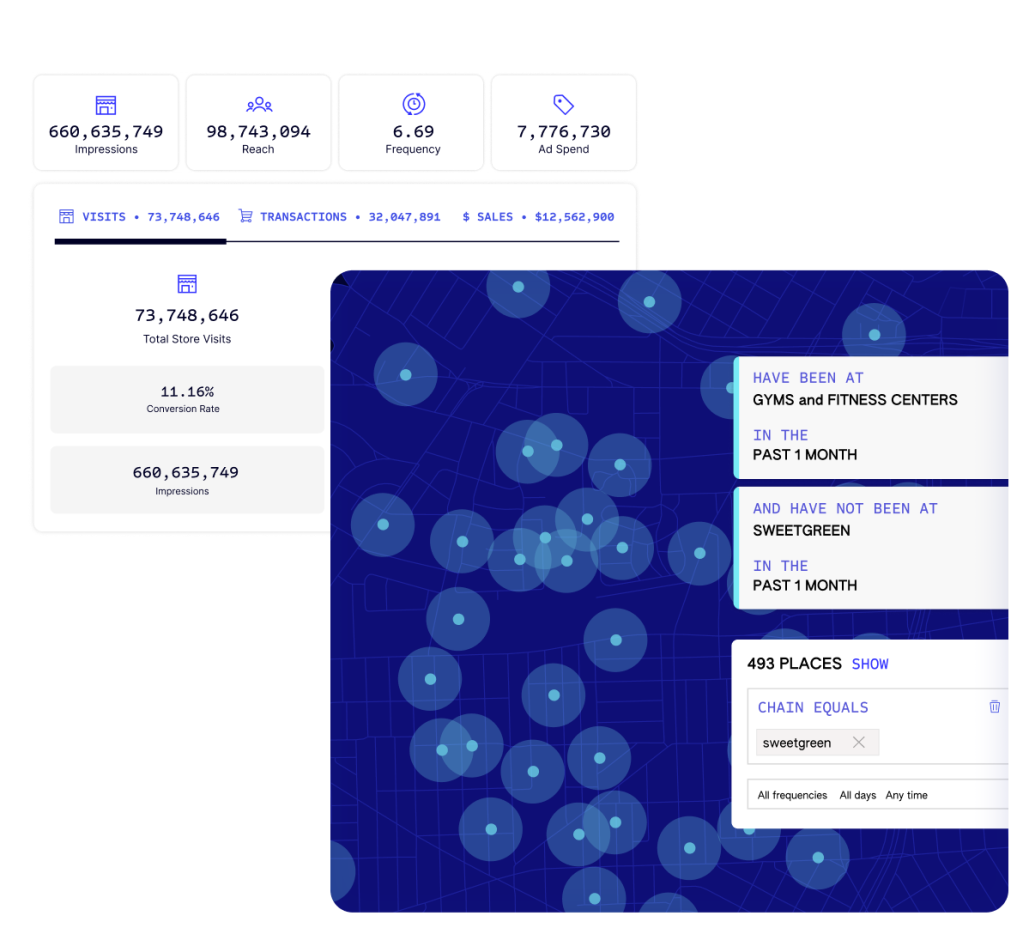Select the sweetgreen chain chip
The image size is (1023, 928).
(x=817, y=743)
